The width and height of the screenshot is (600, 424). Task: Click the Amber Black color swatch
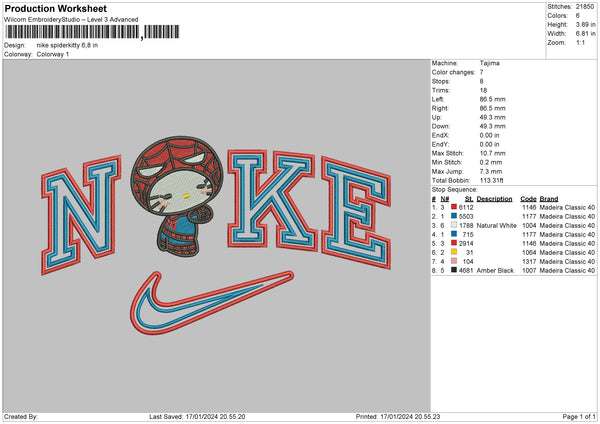(454, 270)
